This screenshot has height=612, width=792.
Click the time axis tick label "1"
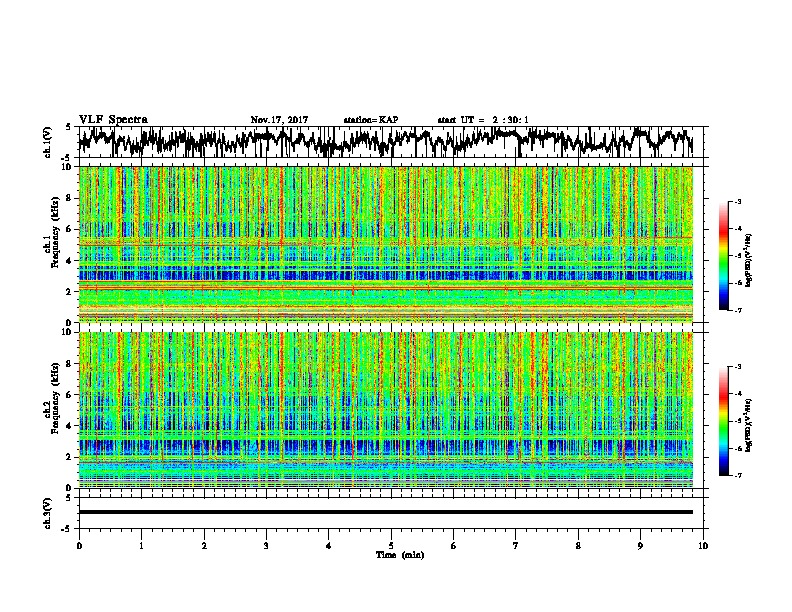pos(141,545)
